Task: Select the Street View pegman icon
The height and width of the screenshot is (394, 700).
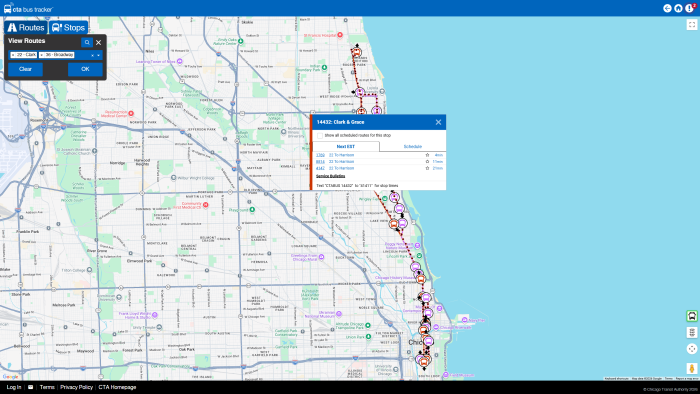Action: coord(692,369)
